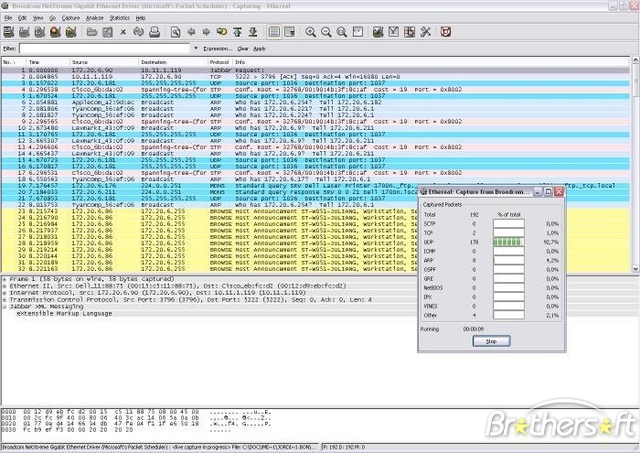Image resolution: width=640 pixels, height=453 pixels.
Task: Sort by the Protocol column header
Action: [220, 62]
